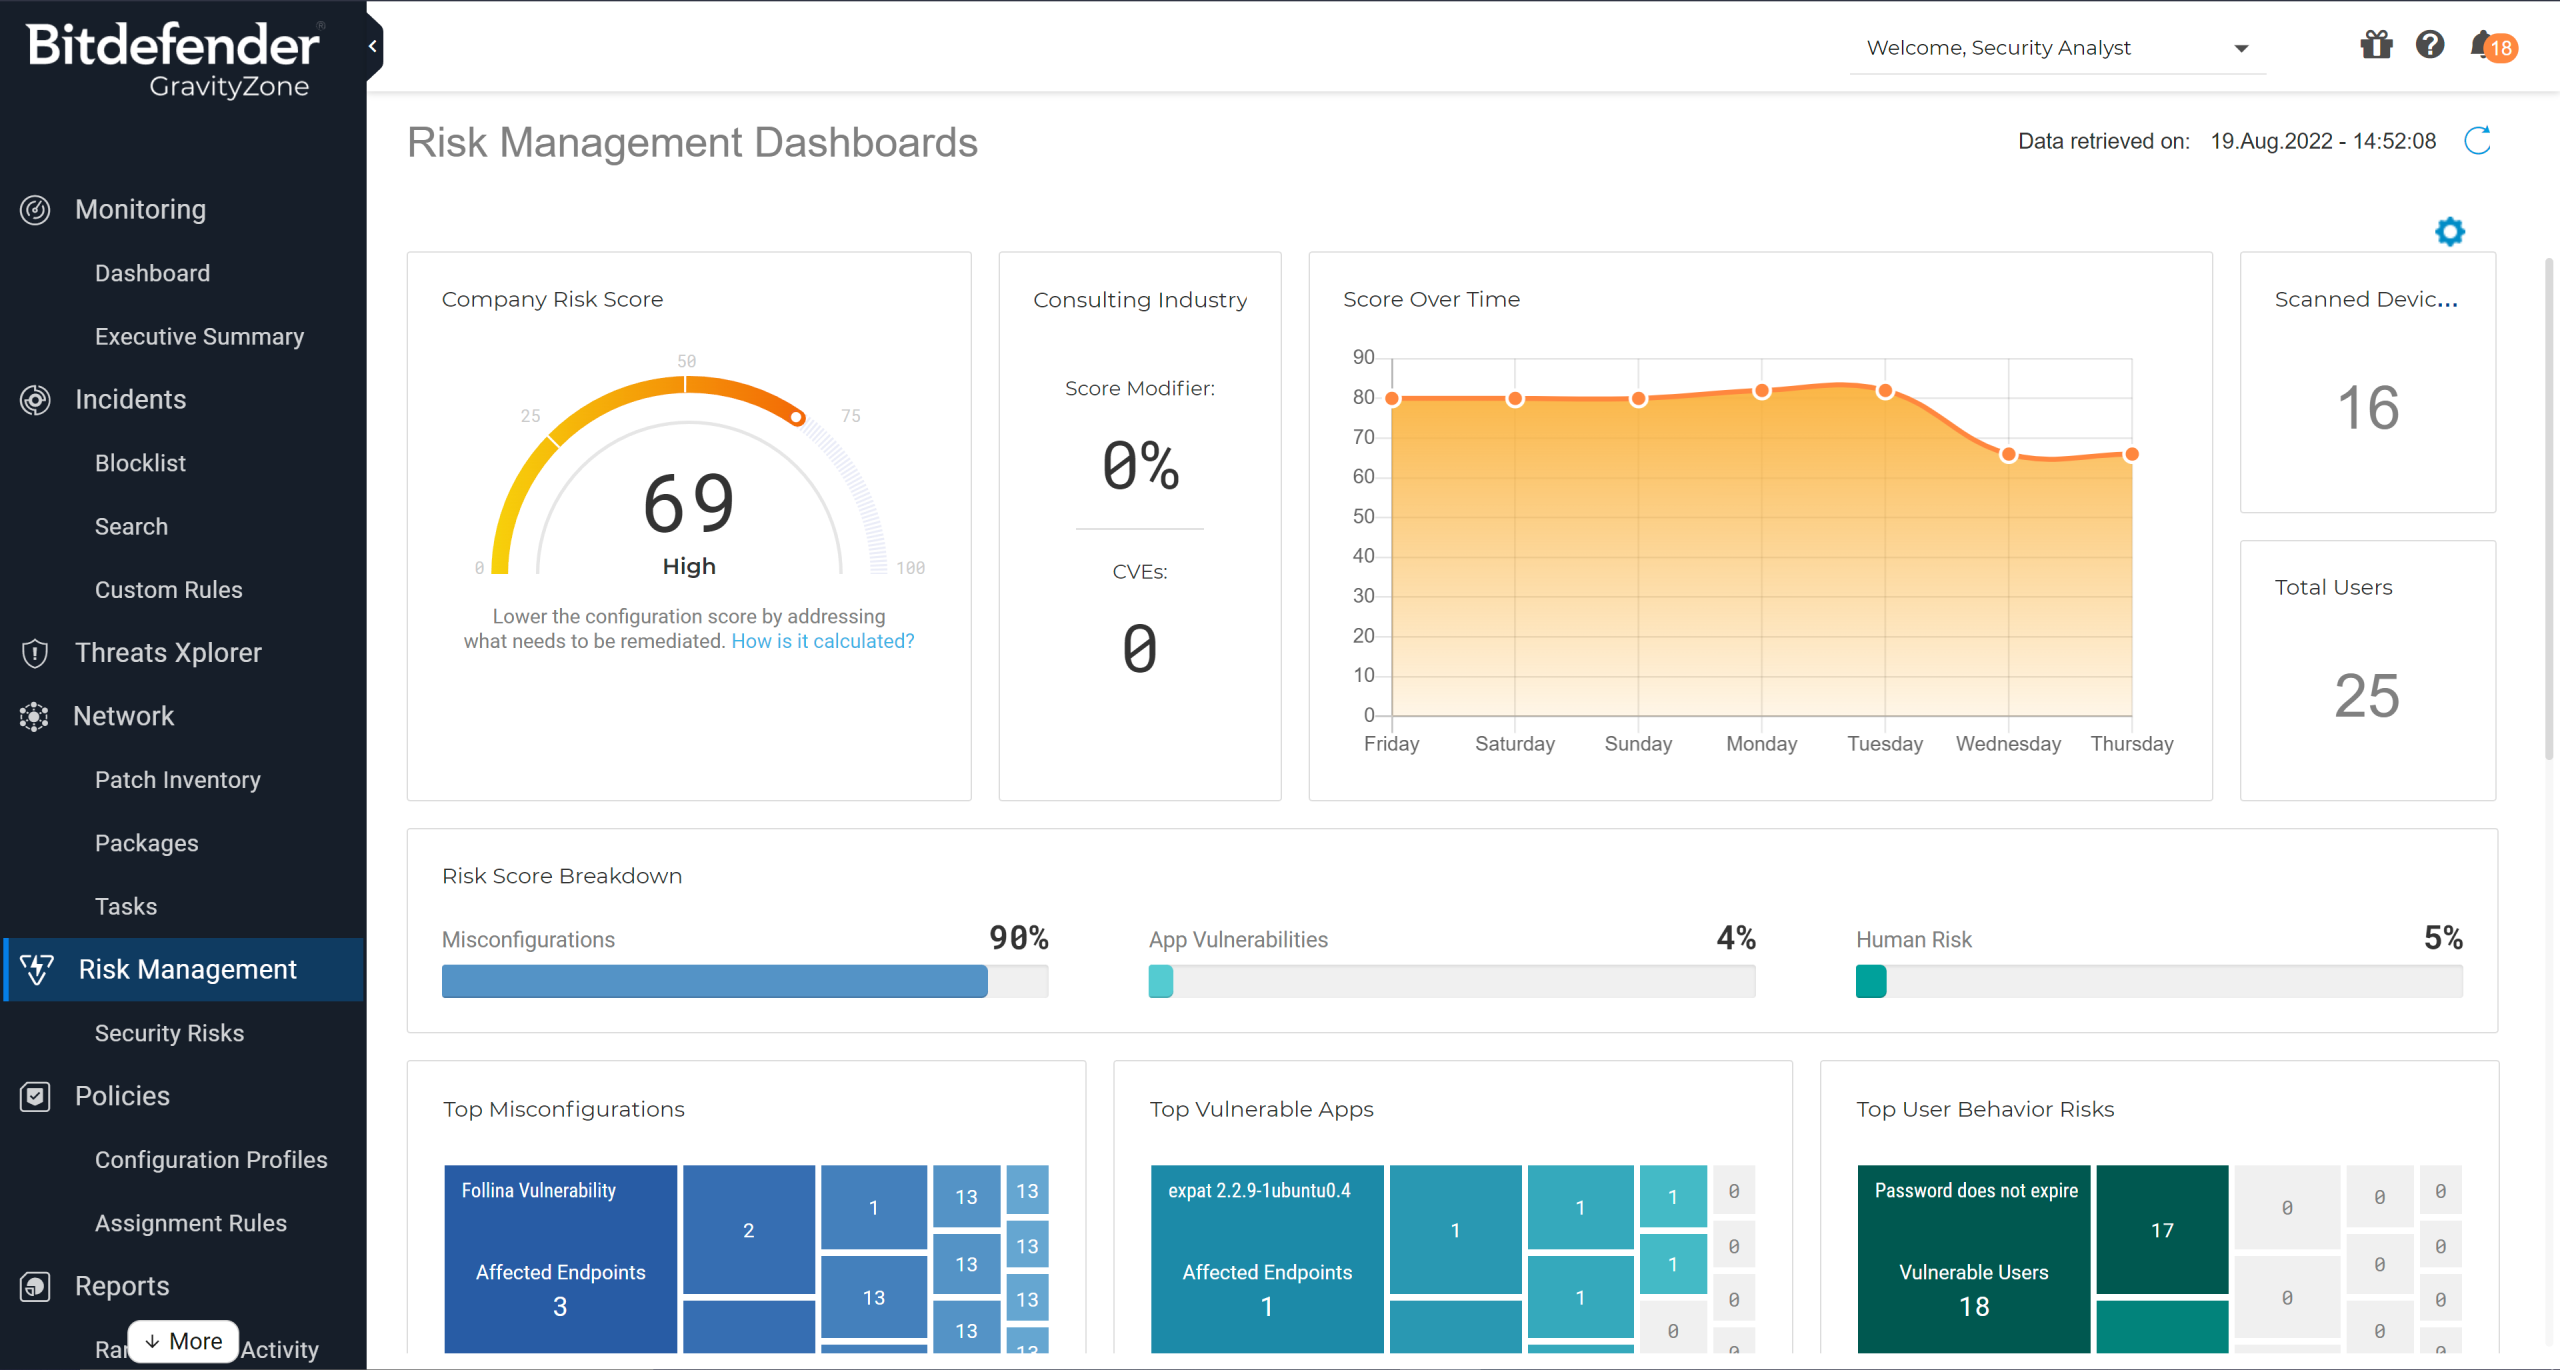Click the help question mark icon
2560x1370 pixels.
(2430, 45)
